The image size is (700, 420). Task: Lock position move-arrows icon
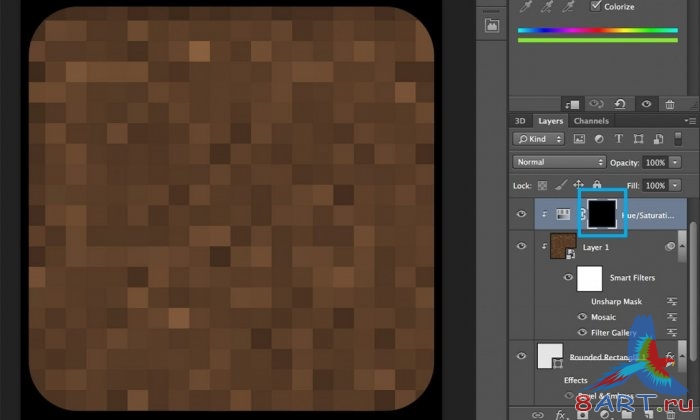click(x=579, y=184)
